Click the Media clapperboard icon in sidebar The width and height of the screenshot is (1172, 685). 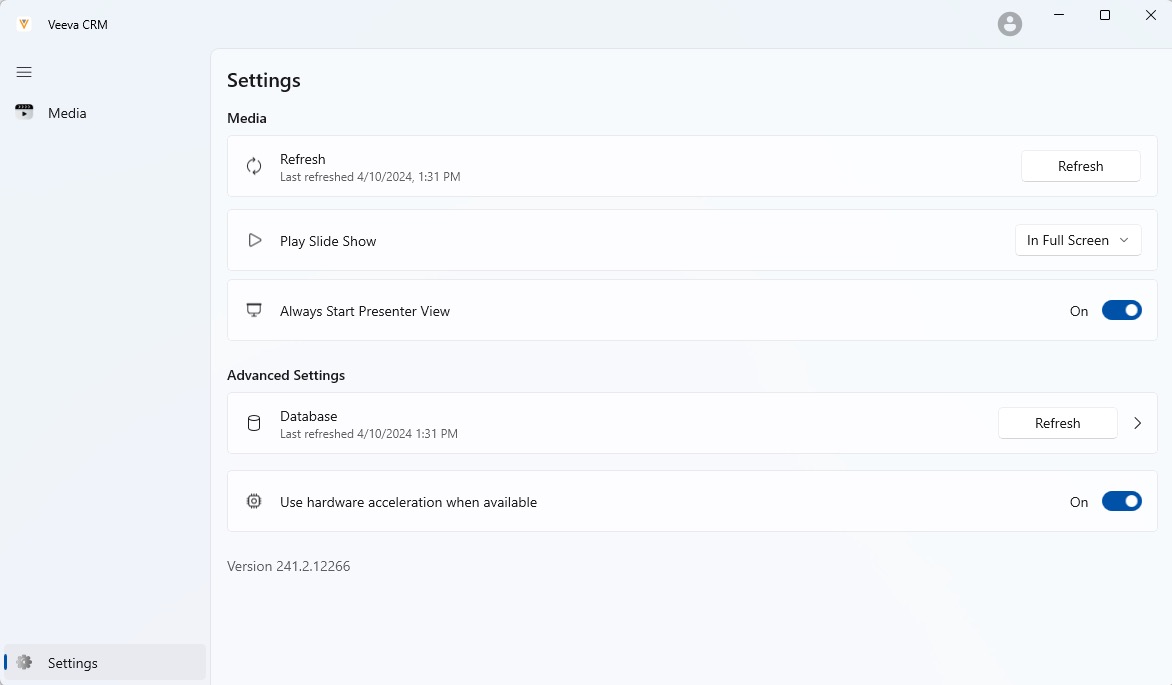[x=24, y=112]
